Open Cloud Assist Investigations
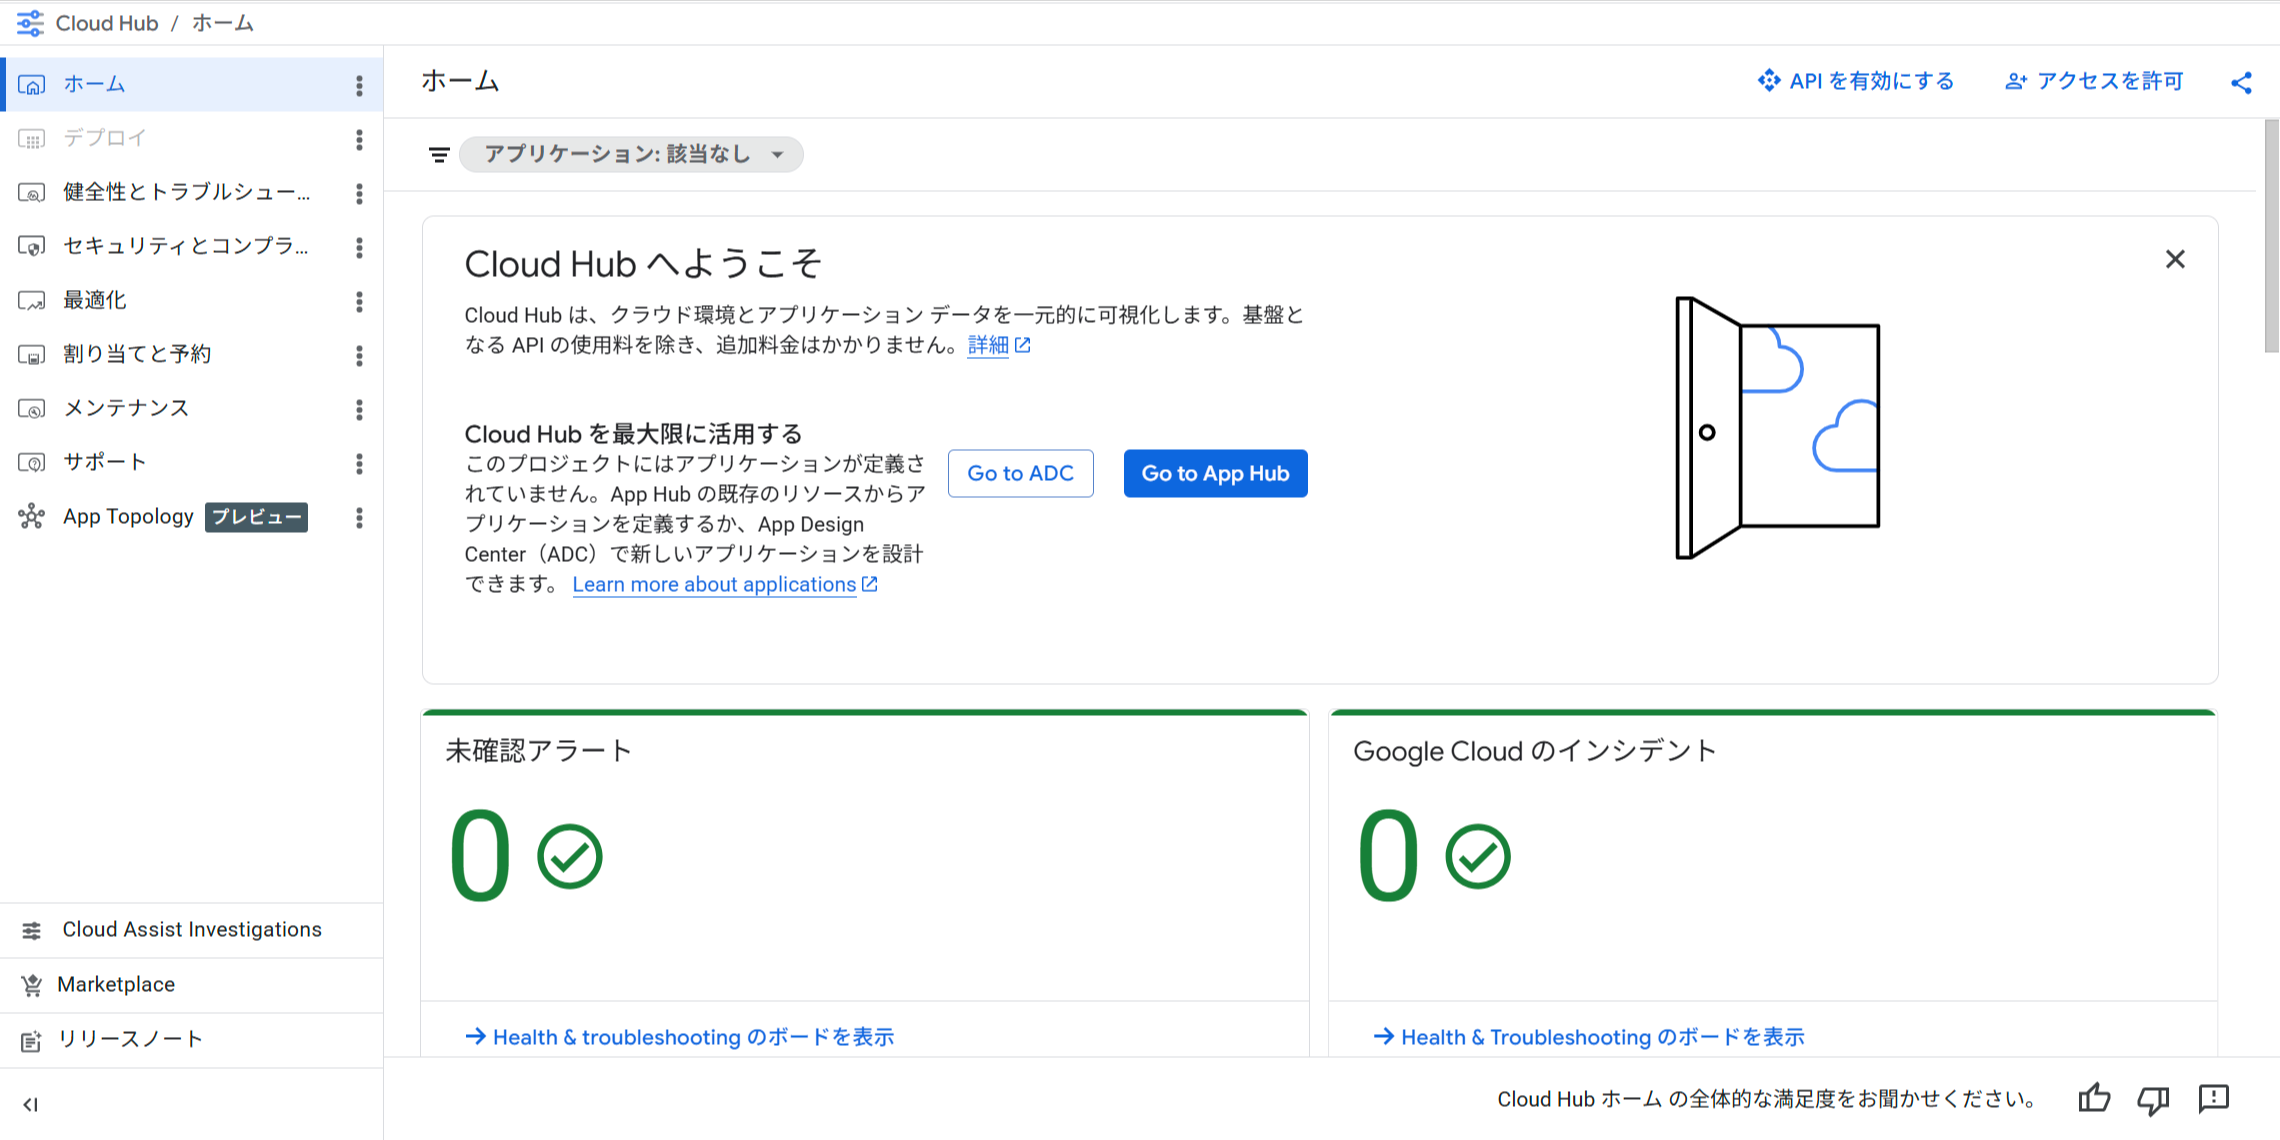The height and width of the screenshot is (1140, 2280). (191, 929)
